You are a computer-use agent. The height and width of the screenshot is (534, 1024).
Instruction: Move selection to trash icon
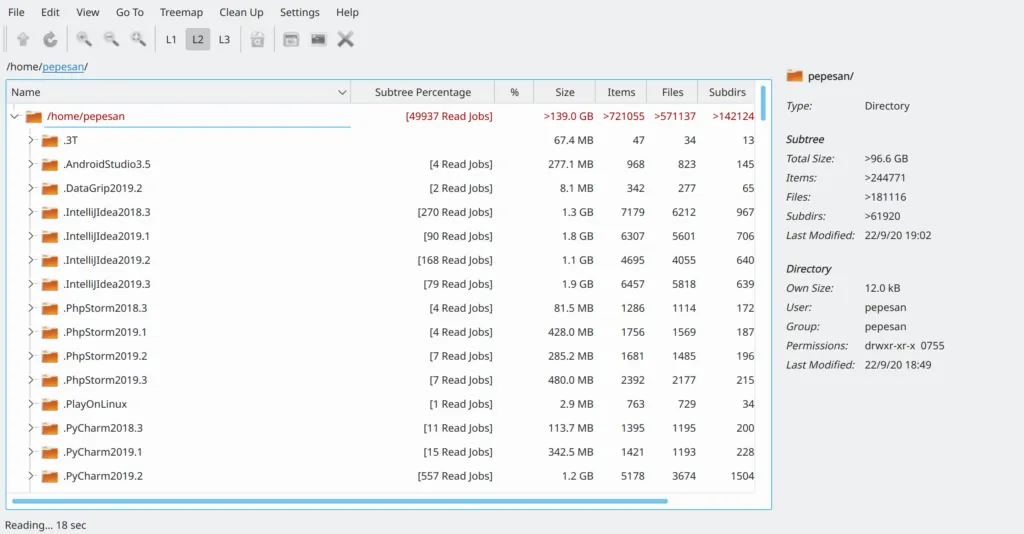[x=257, y=40]
